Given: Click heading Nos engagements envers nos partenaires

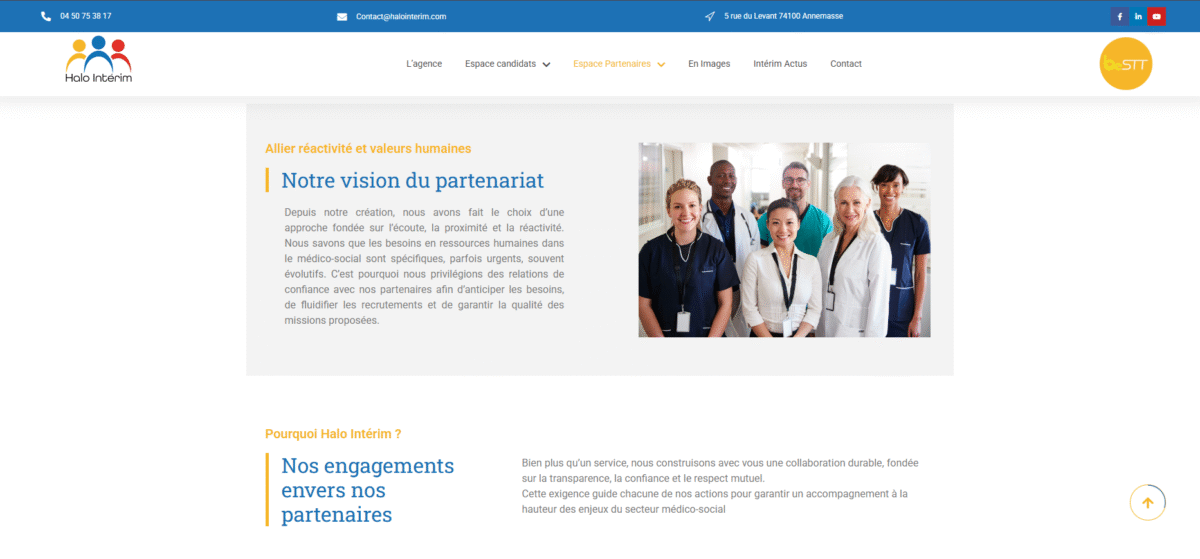Looking at the screenshot, I should [x=367, y=490].
